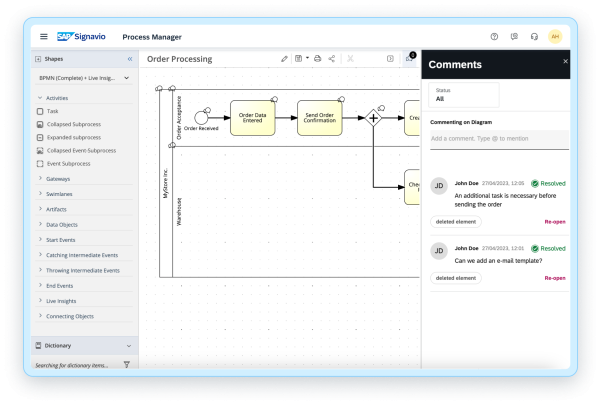Image resolution: width=600 pixels, height=405 pixels.
Task: Click the Shapes panel plus icon
Action: [38, 59]
